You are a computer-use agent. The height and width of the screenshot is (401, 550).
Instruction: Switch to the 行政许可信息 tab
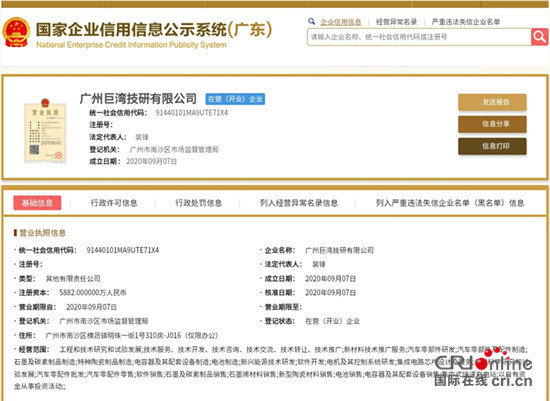coord(114,203)
